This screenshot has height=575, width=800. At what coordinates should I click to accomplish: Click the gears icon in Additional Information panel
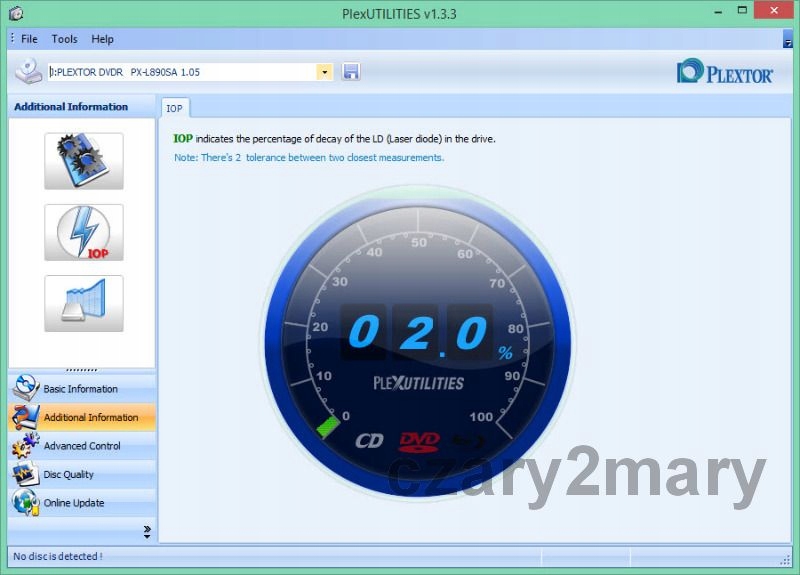pyautogui.click(x=84, y=161)
